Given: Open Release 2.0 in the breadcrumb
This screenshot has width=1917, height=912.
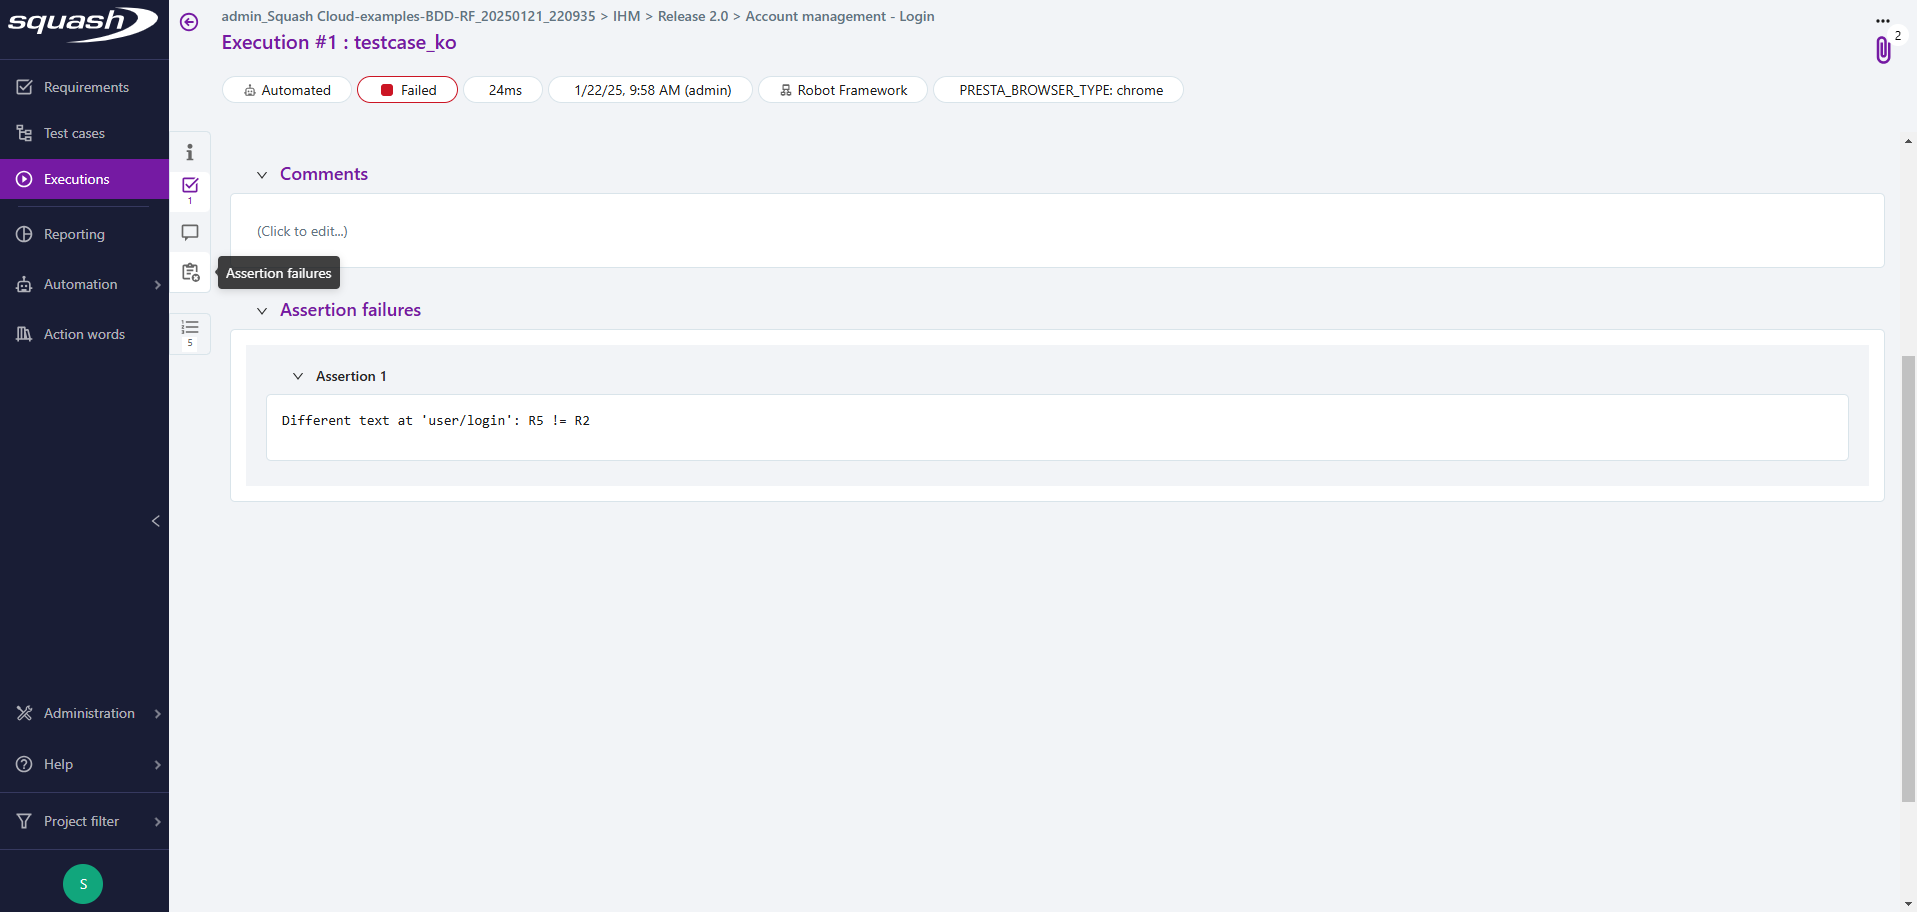Looking at the screenshot, I should (692, 16).
